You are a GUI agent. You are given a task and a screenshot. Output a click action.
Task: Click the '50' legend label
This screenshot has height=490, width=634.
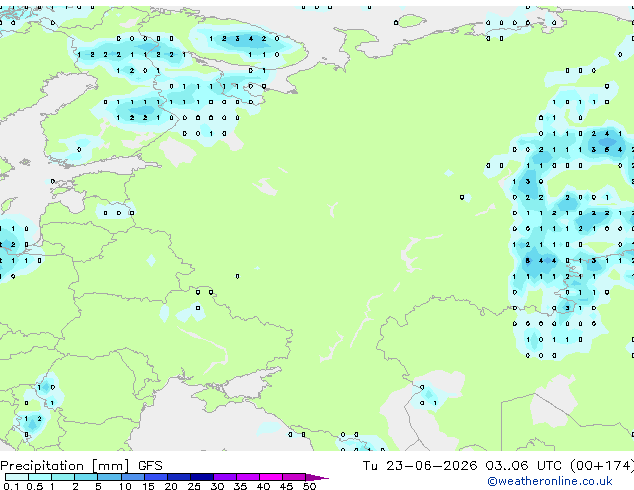point(309,486)
